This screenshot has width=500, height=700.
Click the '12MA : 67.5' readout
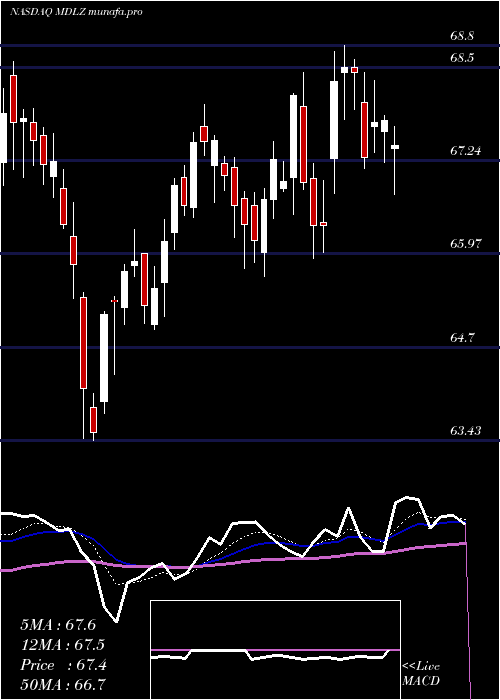pyautogui.click(x=64, y=645)
